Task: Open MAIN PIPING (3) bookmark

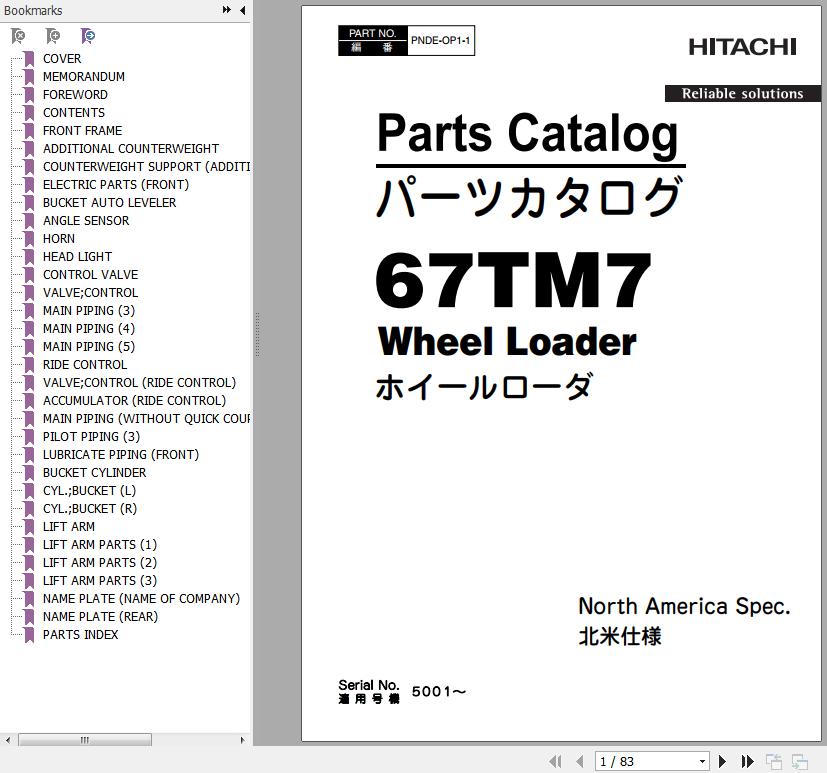Action: [x=89, y=311]
